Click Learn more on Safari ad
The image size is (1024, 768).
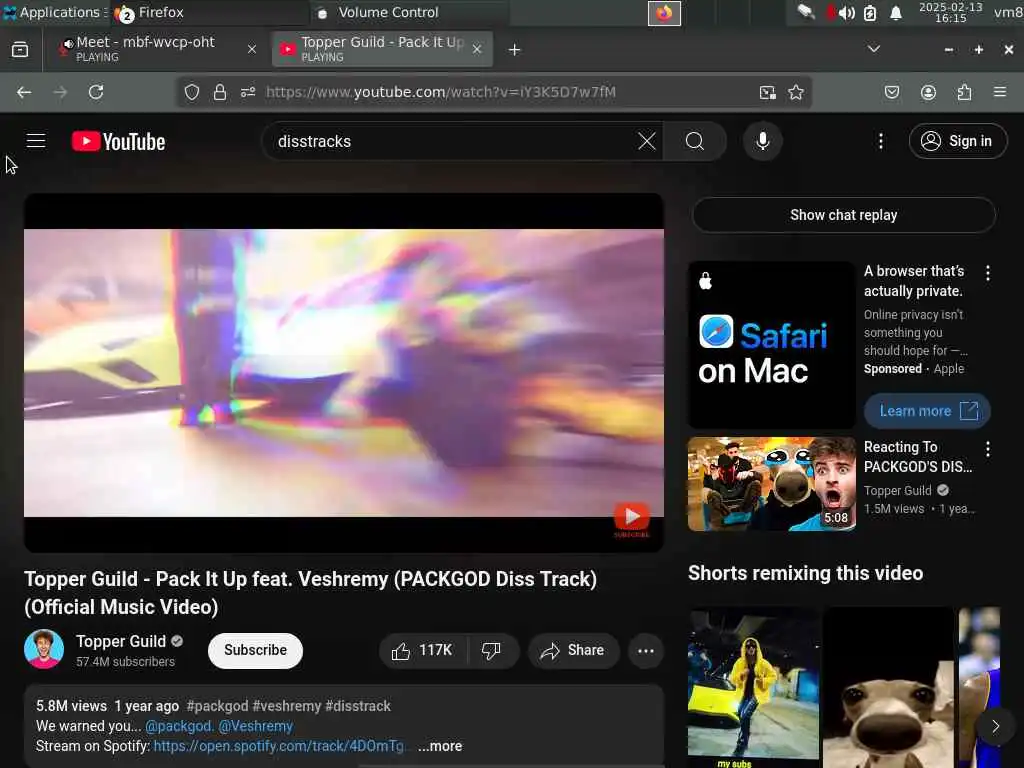click(x=927, y=411)
